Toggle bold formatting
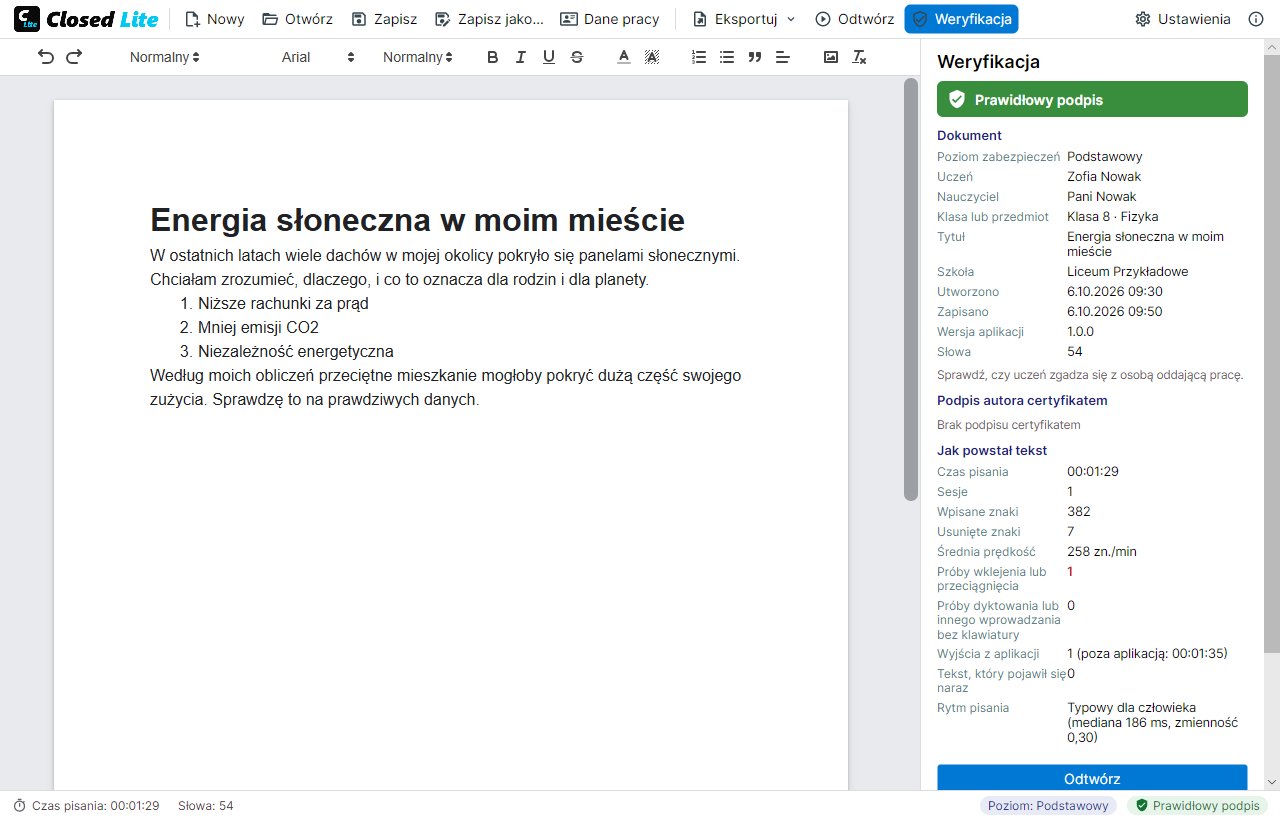 [x=492, y=57]
